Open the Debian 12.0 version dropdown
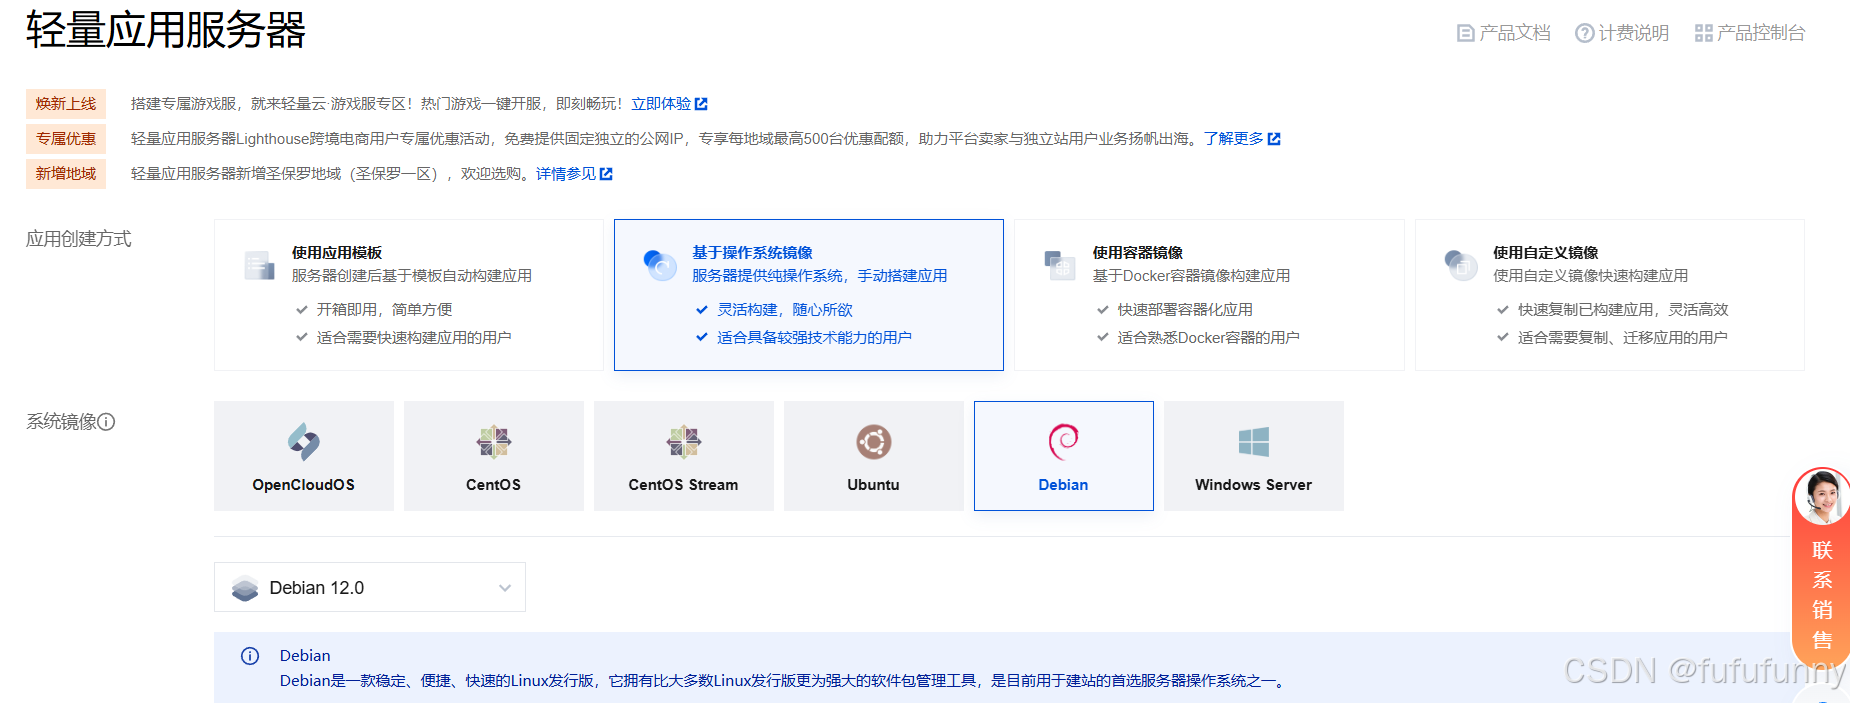Viewport: 1850px width, 703px height. 370,587
